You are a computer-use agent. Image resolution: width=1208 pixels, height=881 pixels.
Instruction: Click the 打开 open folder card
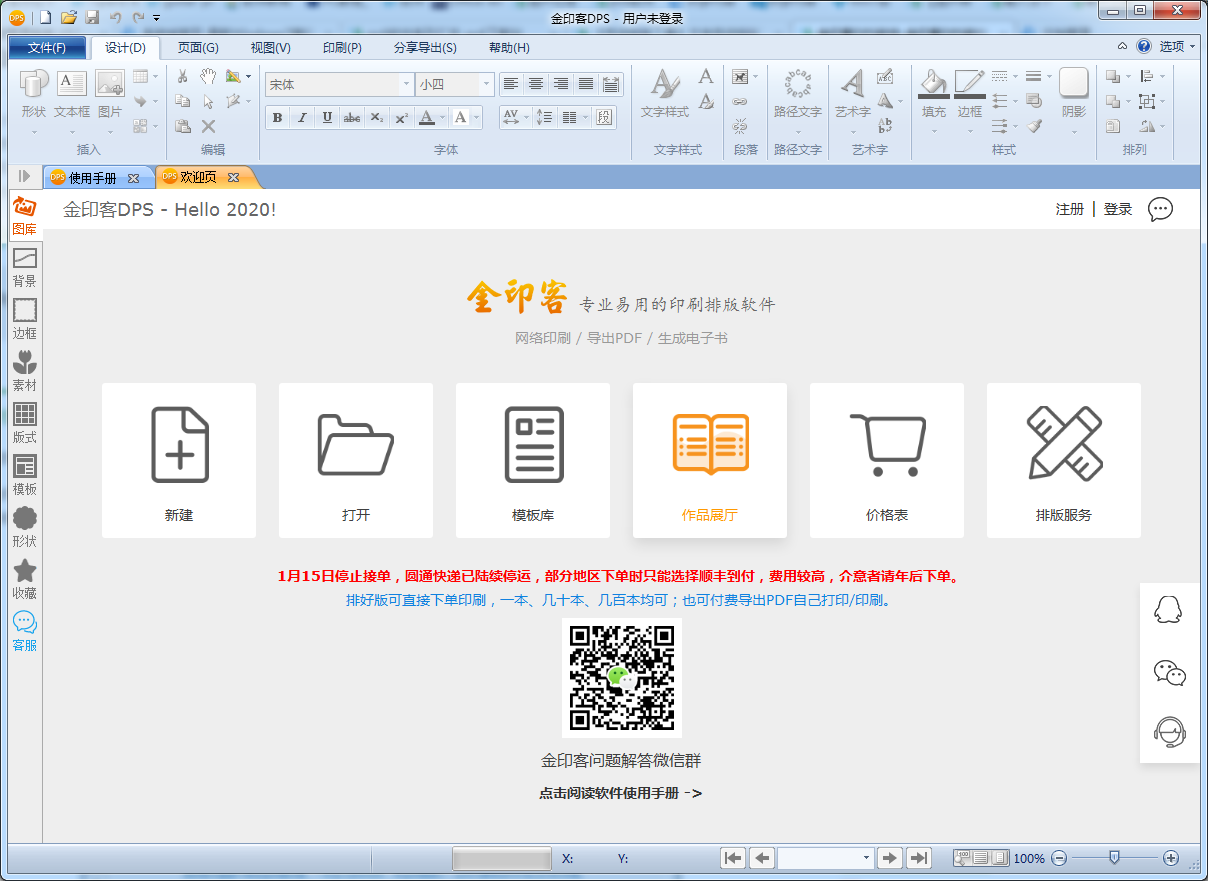tap(356, 460)
